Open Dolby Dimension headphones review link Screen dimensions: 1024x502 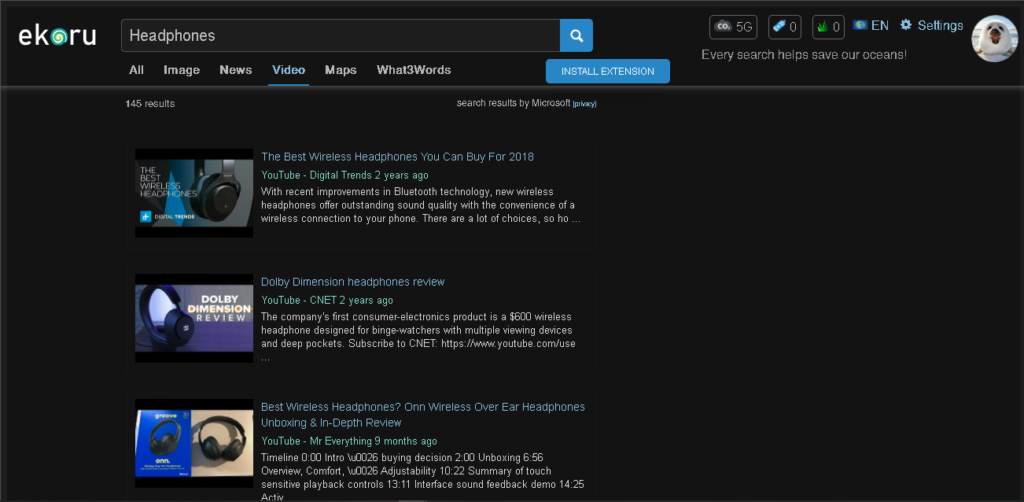click(x=353, y=282)
